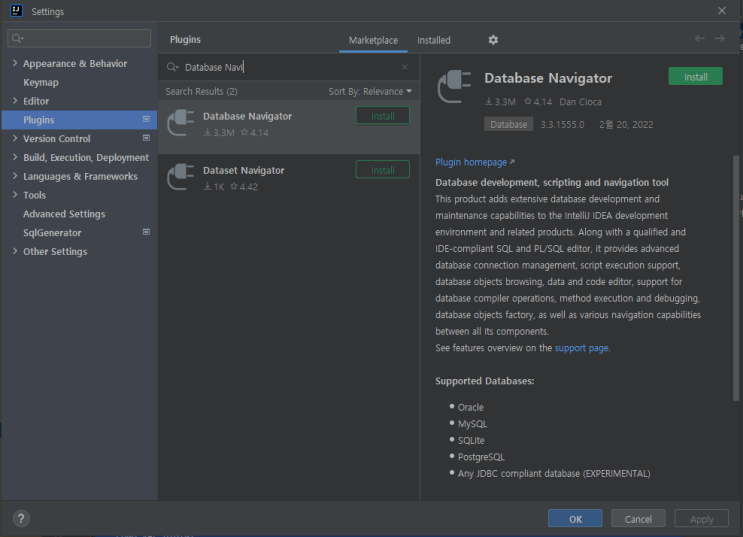The height and width of the screenshot is (537, 743).
Task: Click the green Install button in details pane
Action: click(x=695, y=76)
